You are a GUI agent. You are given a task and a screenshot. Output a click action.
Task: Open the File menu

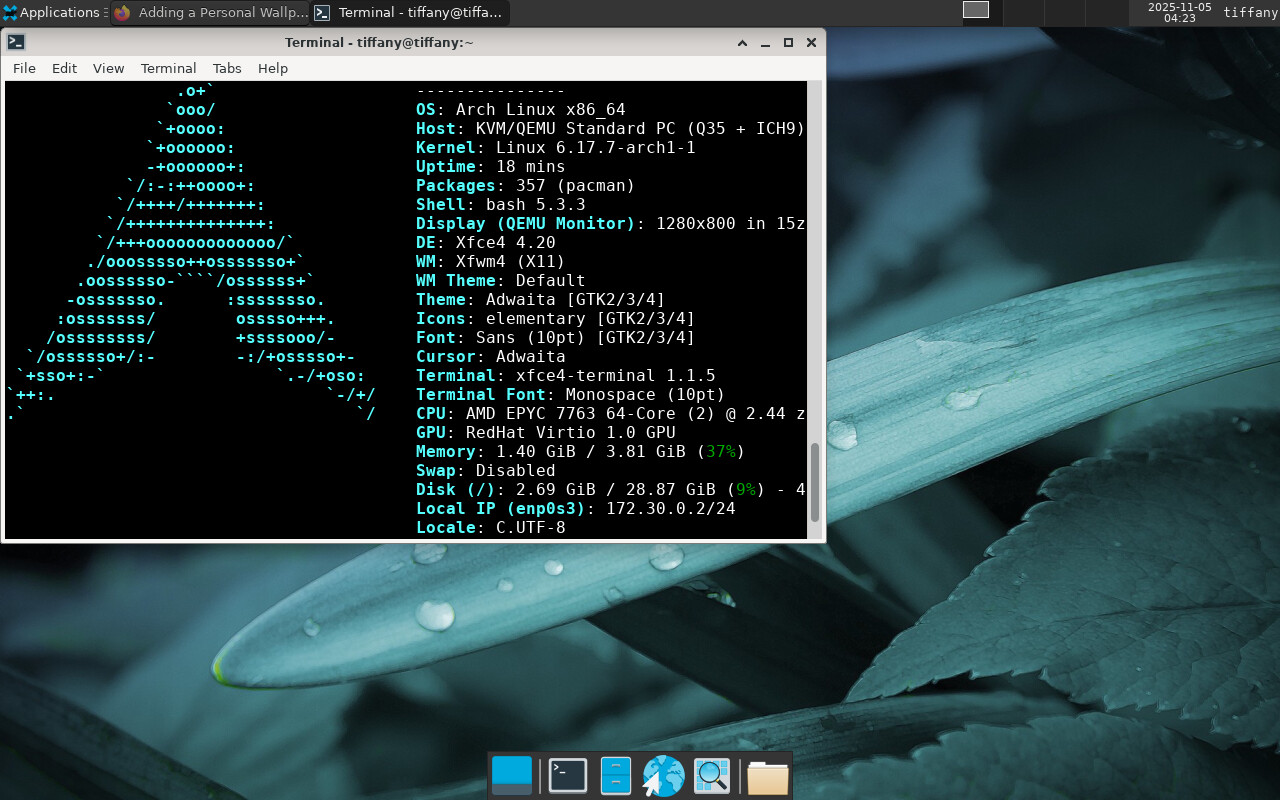(24, 68)
